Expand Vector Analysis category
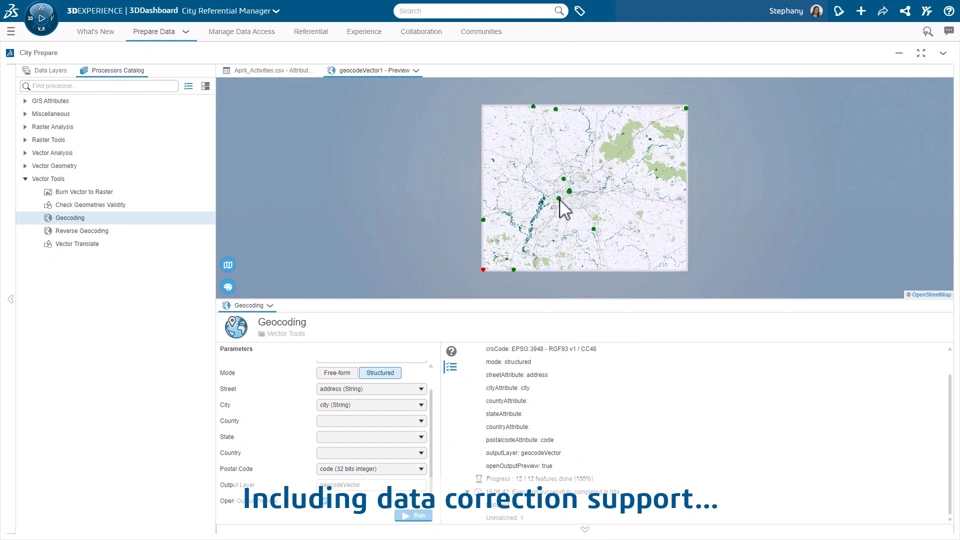The height and width of the screenshot is (540, 960). point(25,153)
